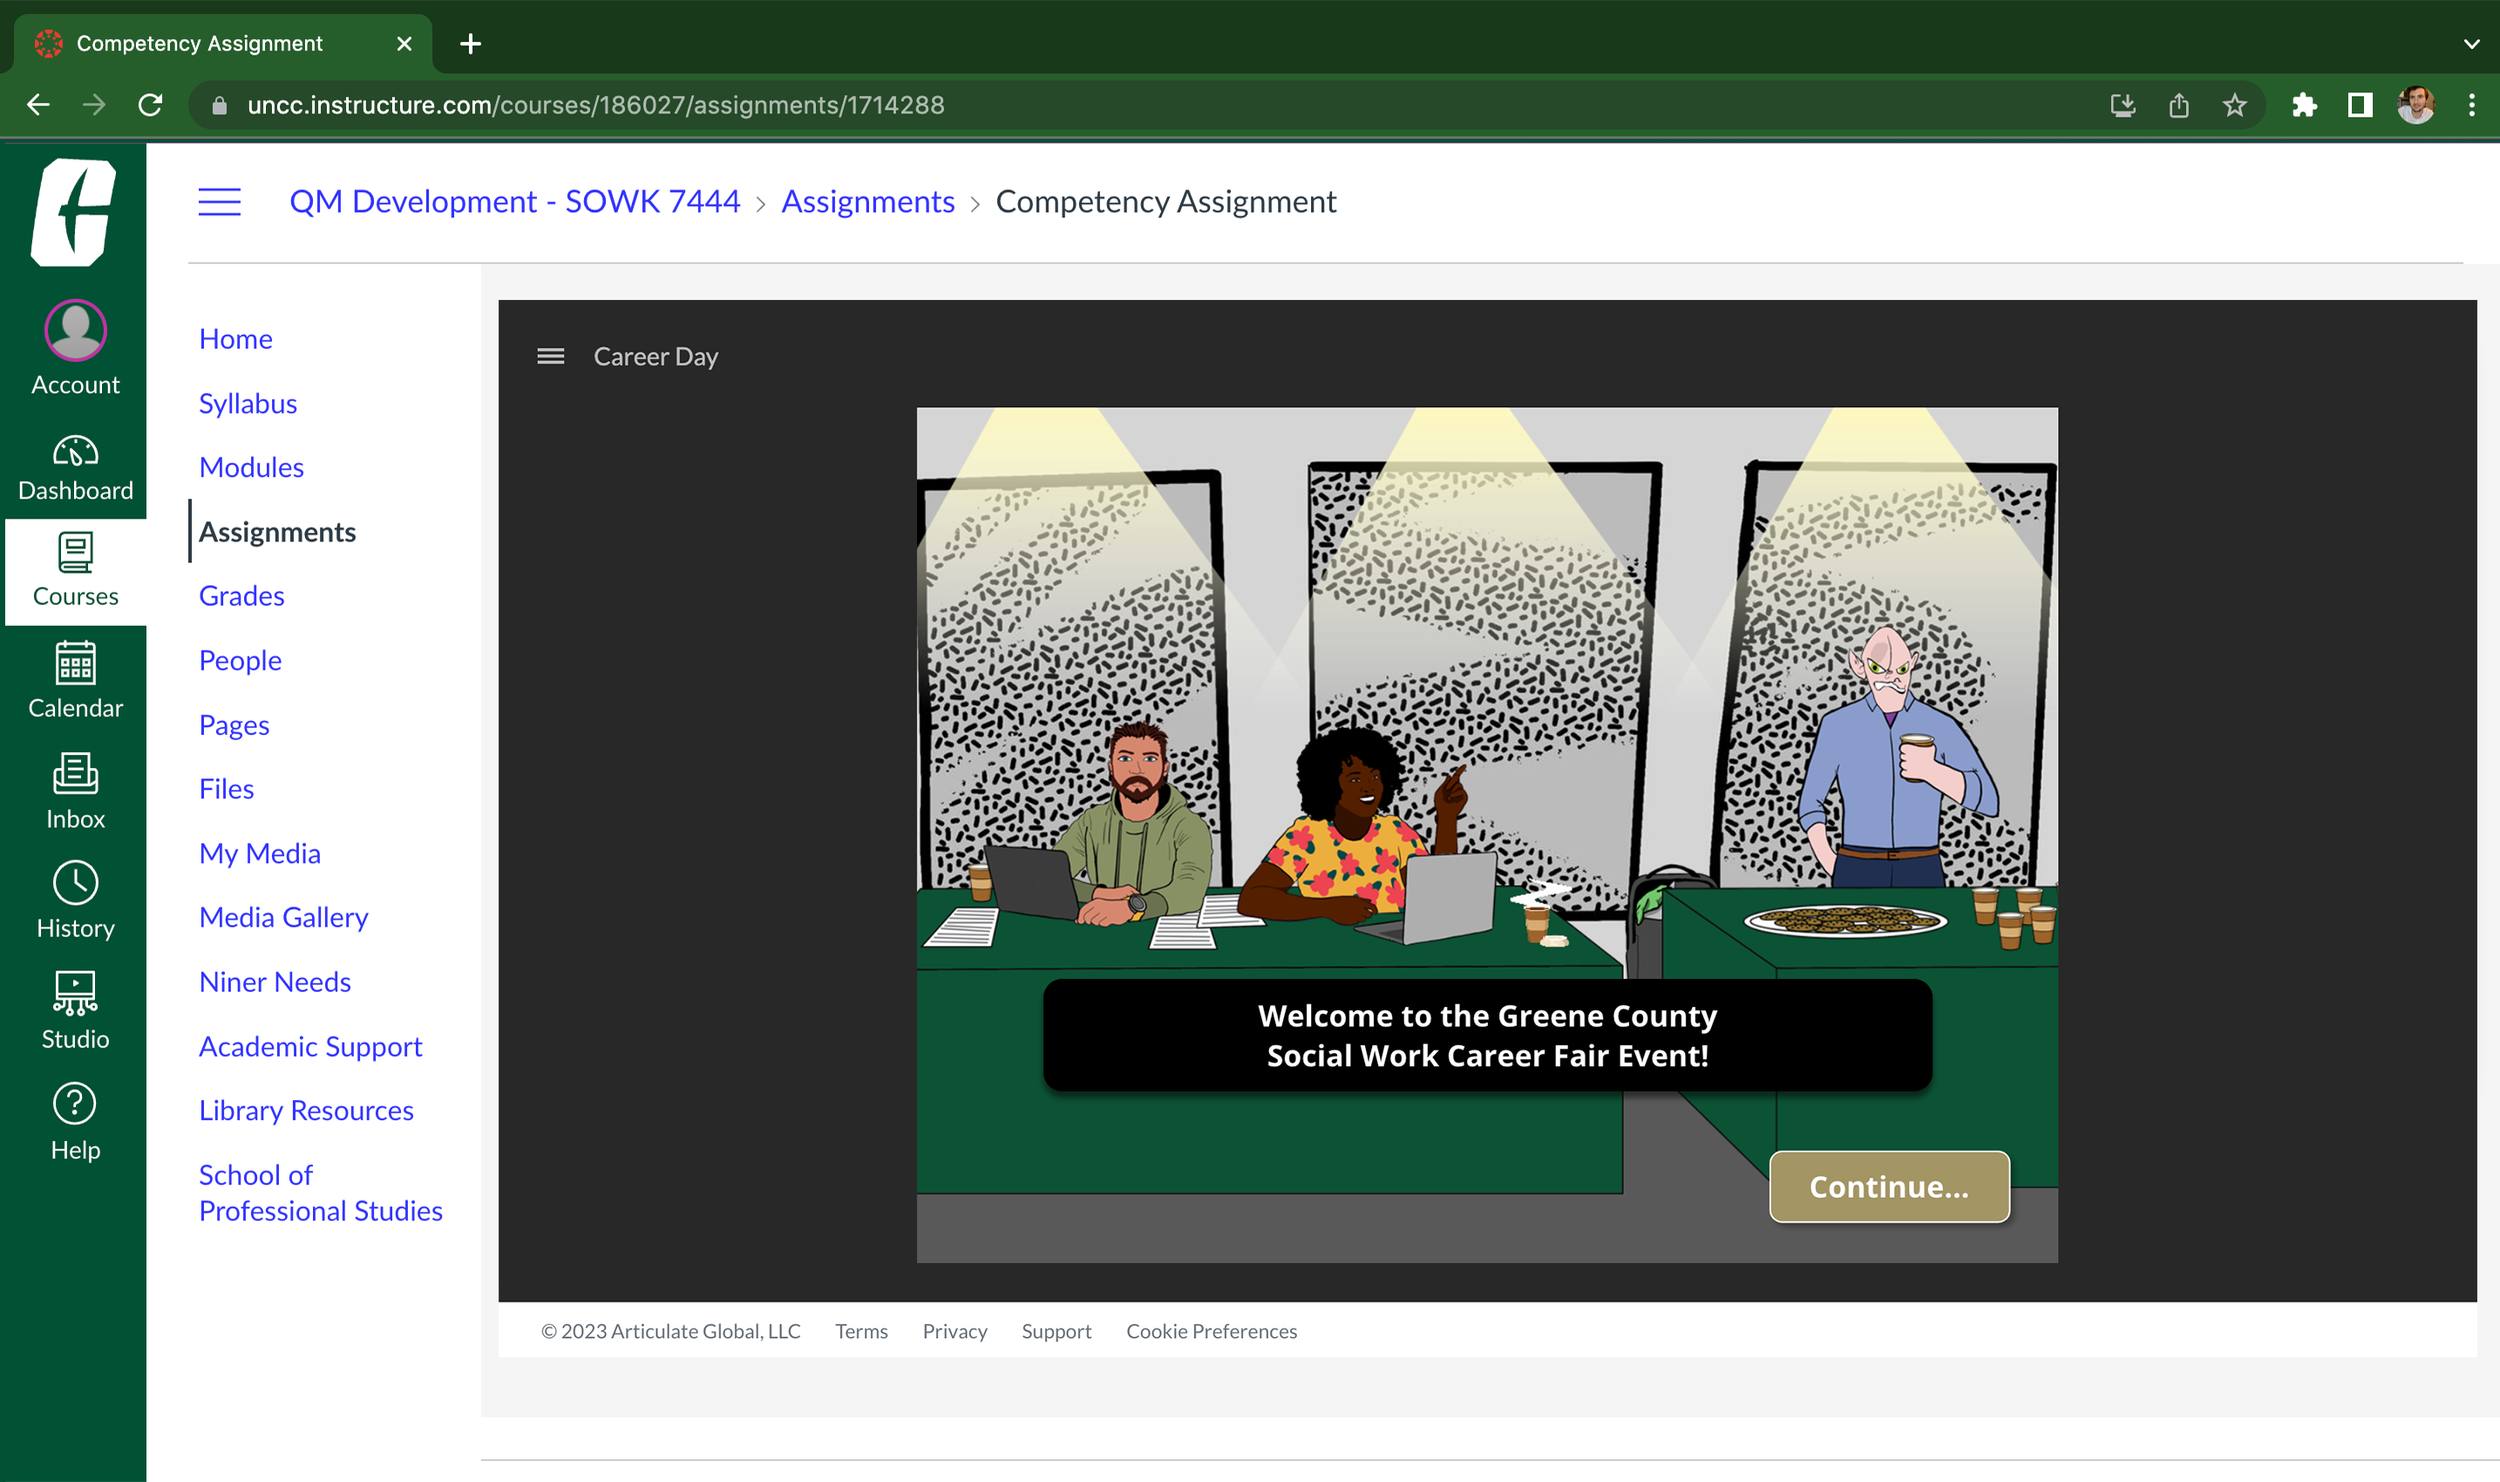This screenshot has width=2500, height=1482.
Task: Open the History clock icon
Action: (75, 900)
